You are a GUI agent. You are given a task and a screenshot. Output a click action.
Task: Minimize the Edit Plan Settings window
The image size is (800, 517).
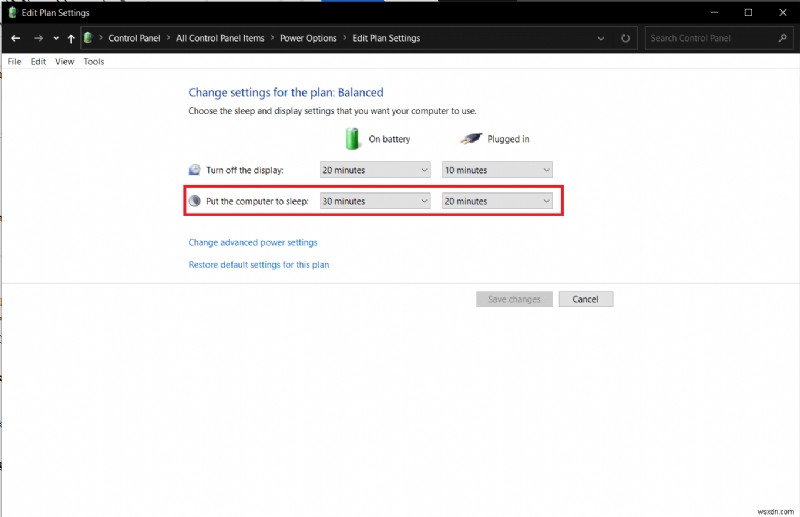[x=714, y=12]
